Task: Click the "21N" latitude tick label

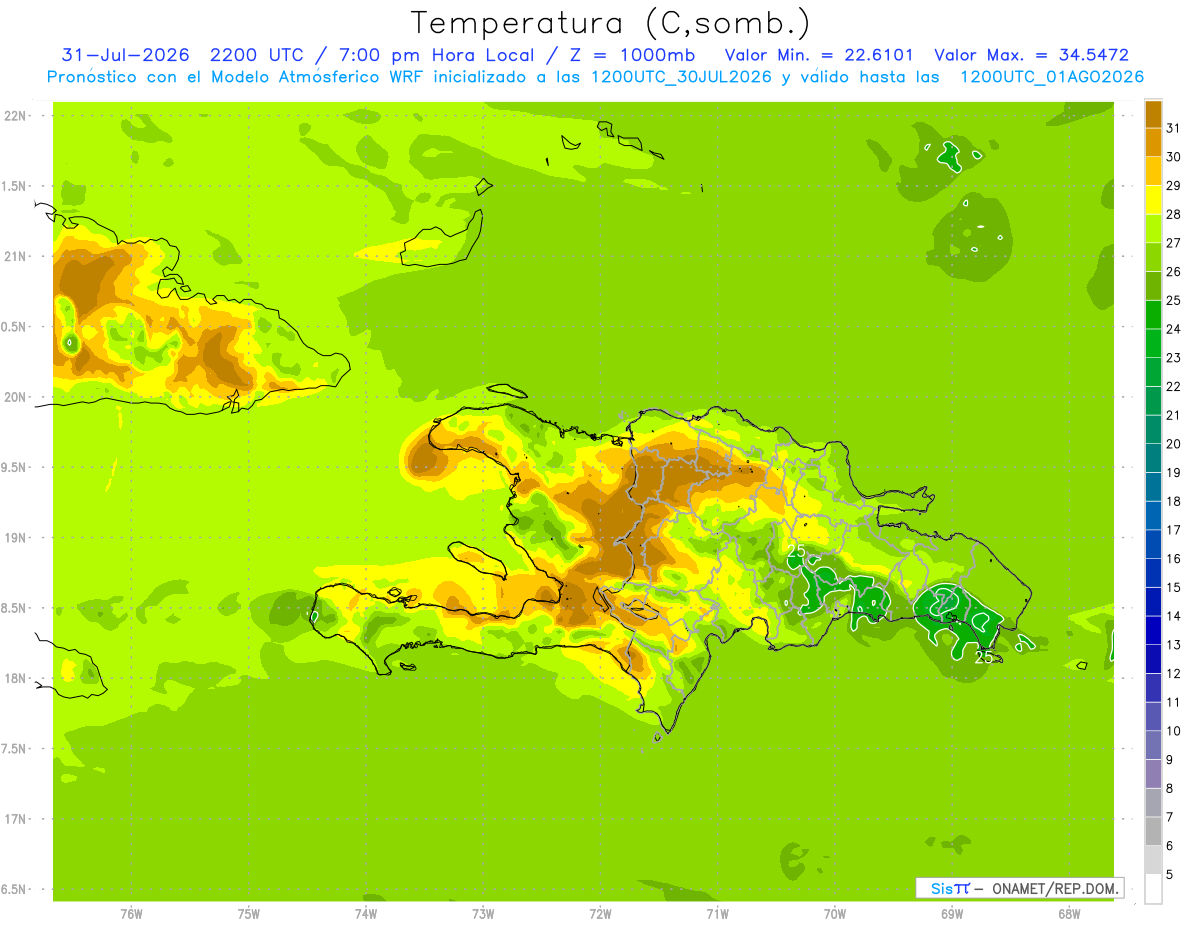Action: pyautogui.click(x=15, y=257)
